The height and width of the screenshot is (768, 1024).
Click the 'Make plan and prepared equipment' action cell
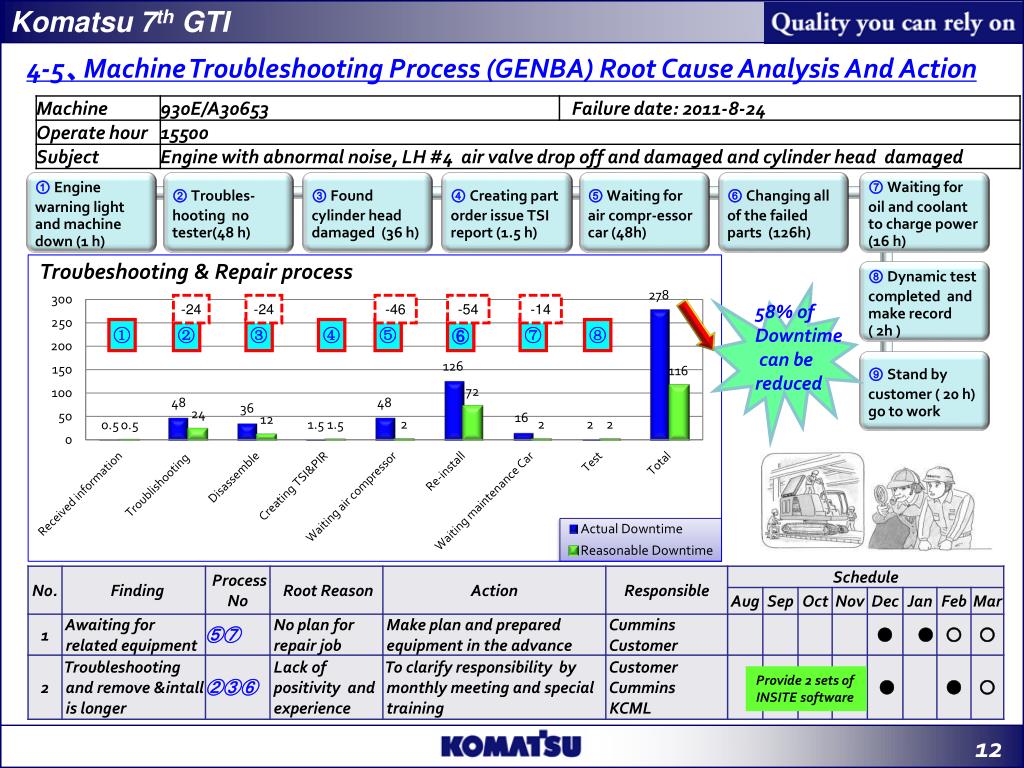494,635
